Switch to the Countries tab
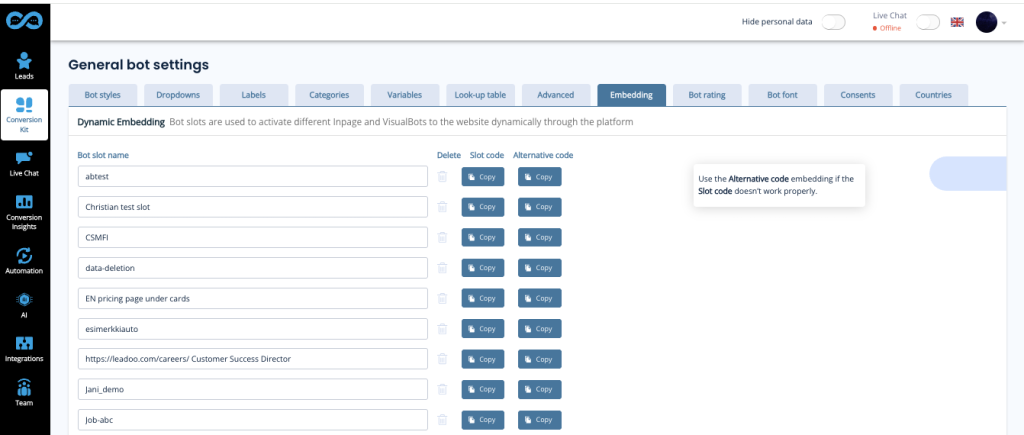 933,95
